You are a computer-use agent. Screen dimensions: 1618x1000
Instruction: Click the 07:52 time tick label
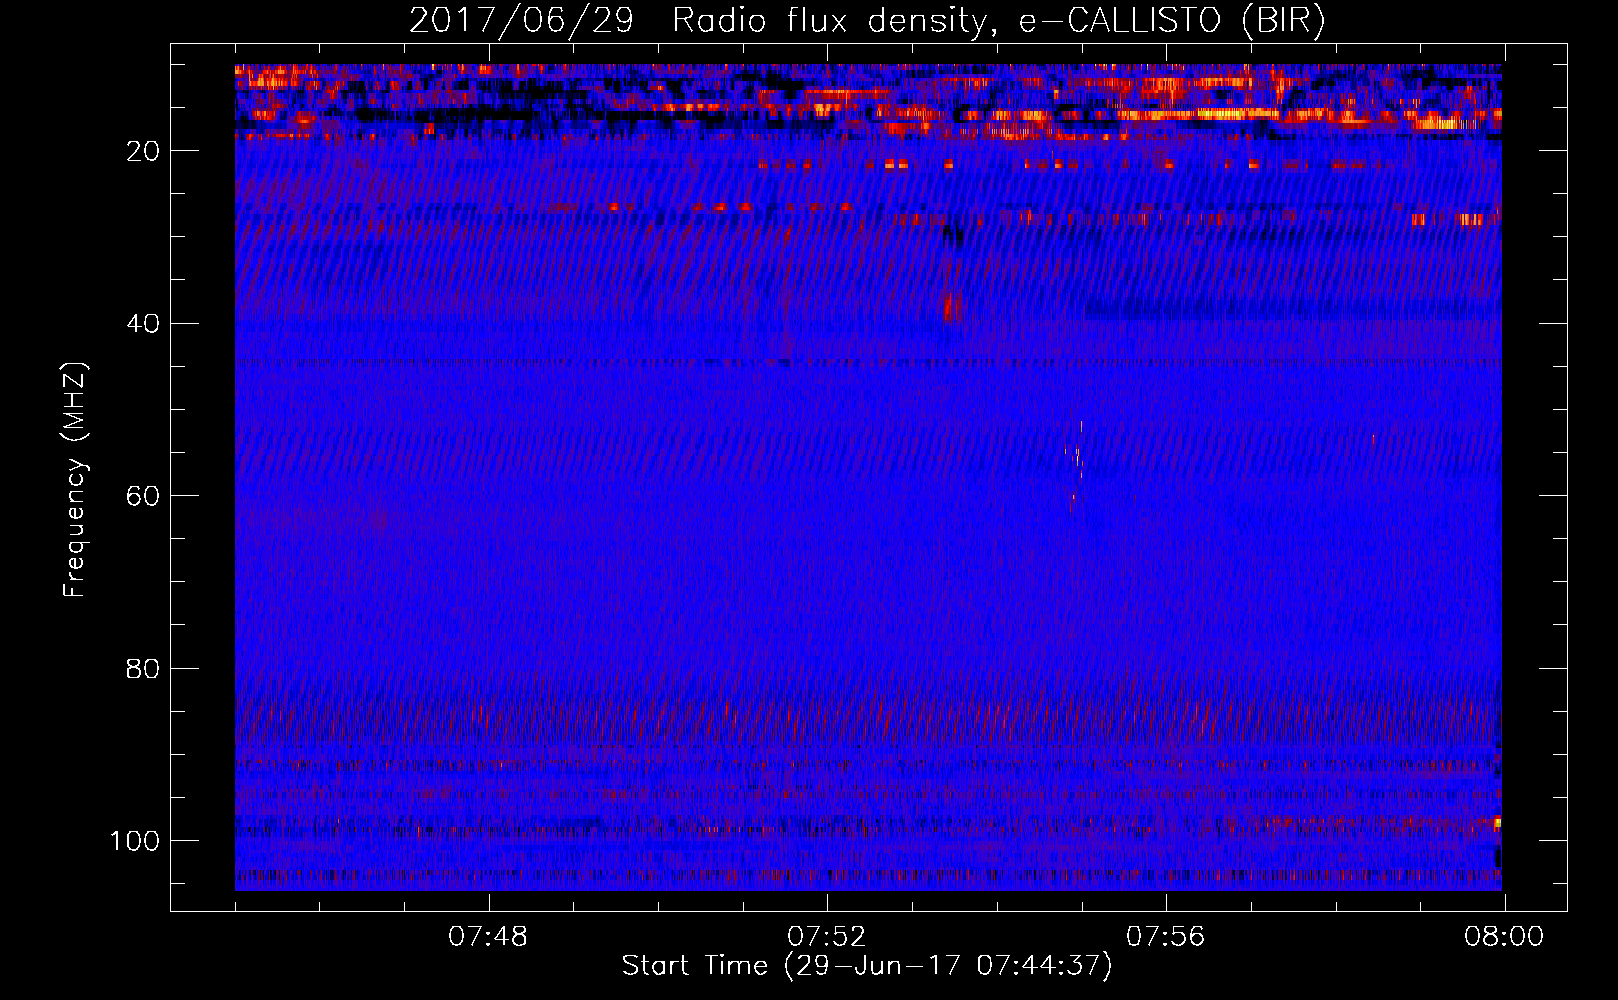pos(827,937)
